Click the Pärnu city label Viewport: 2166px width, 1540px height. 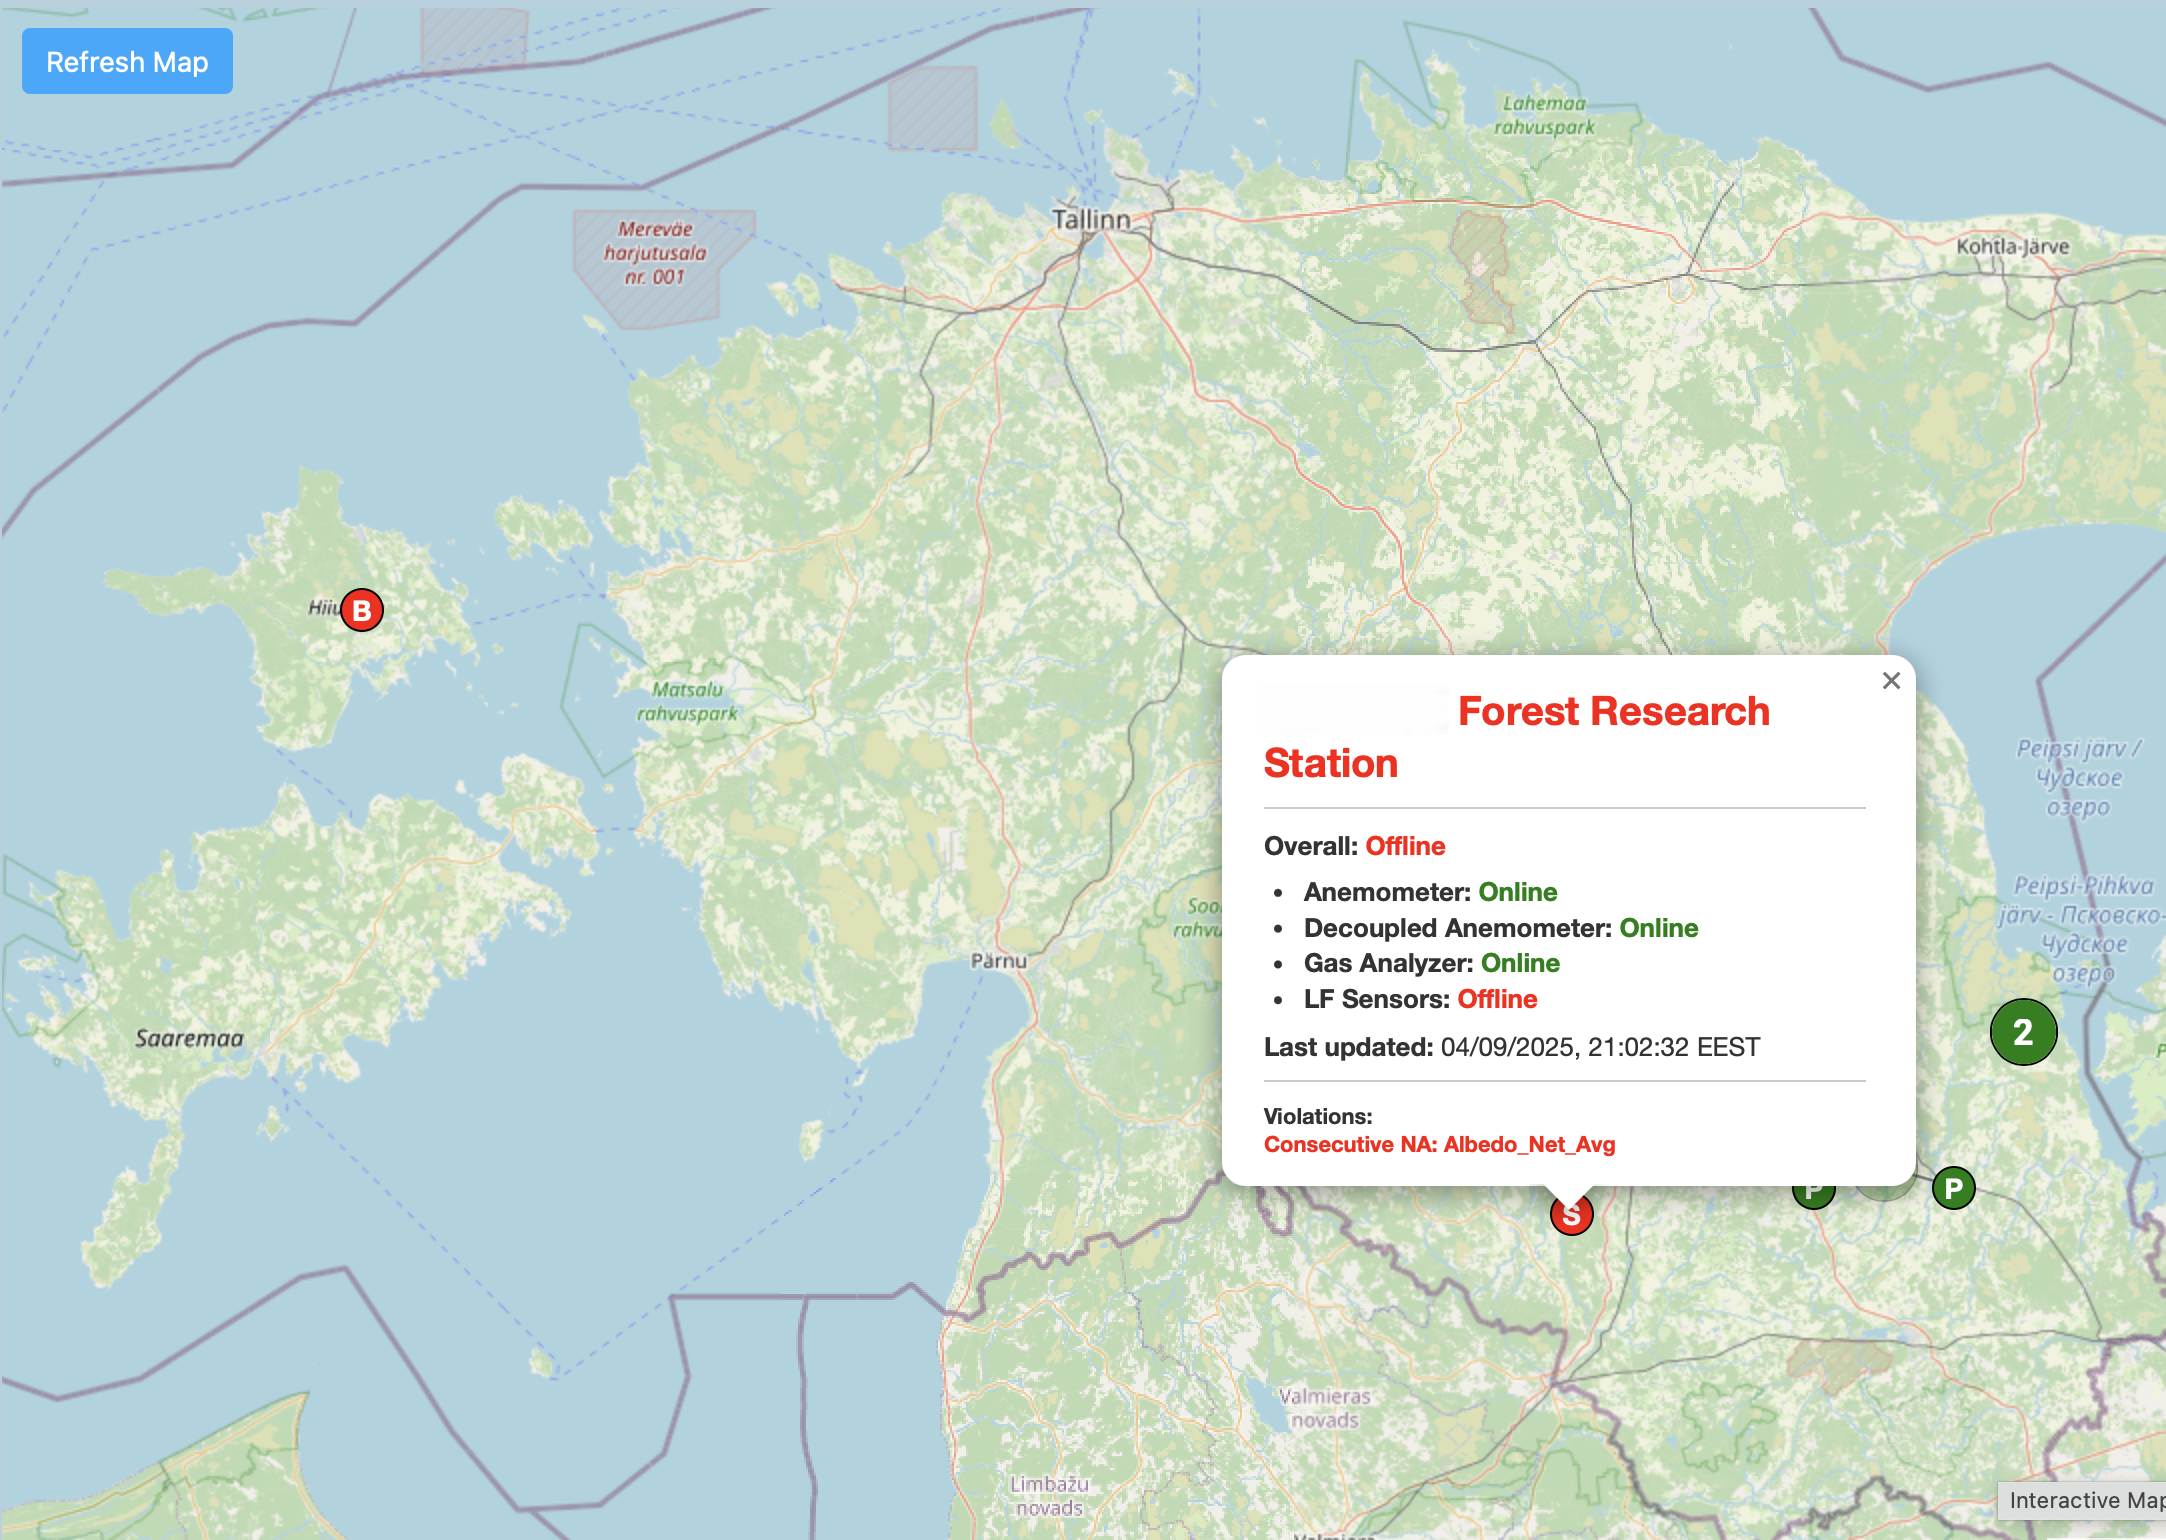(999, 961)
